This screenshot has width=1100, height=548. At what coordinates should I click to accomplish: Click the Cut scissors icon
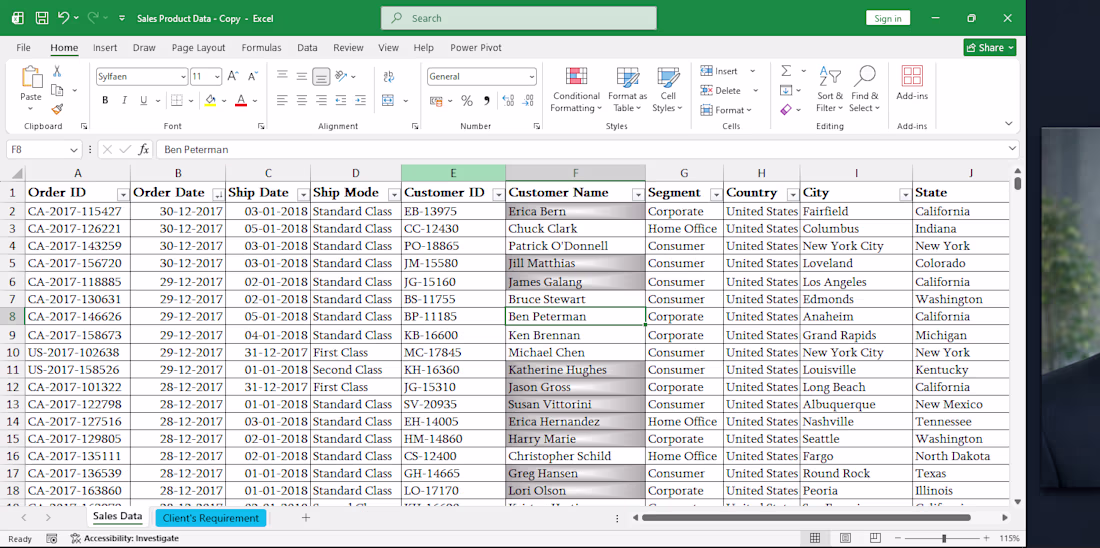(57, 72)
